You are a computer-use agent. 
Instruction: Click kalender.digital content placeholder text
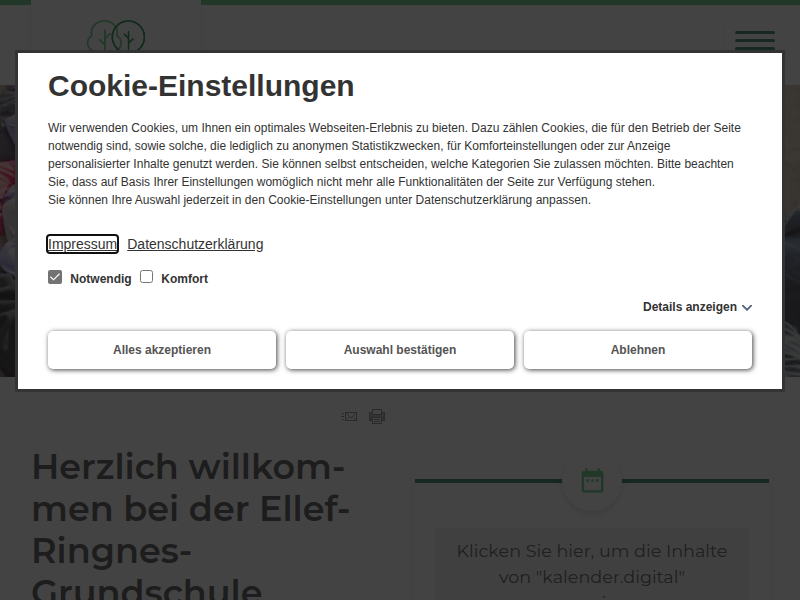pyautogui.click(x=592, y=564)
